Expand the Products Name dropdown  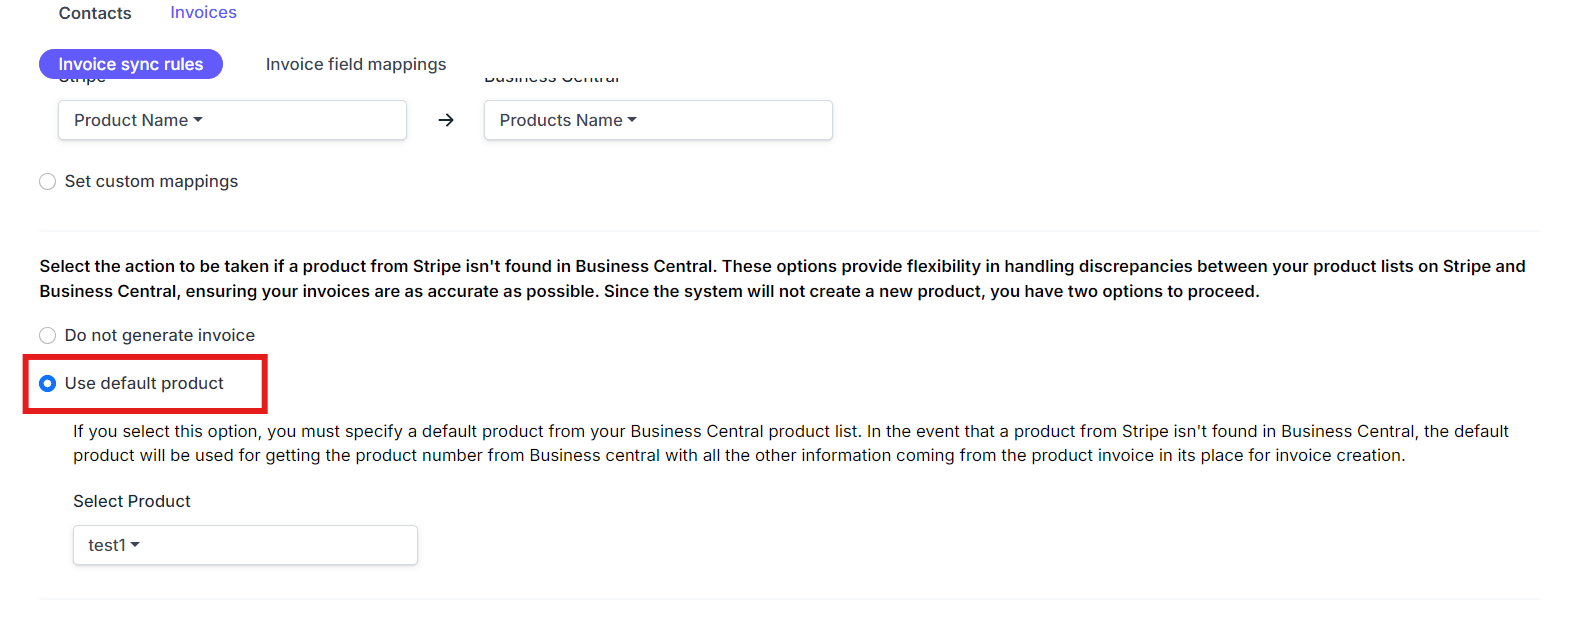click(658, 120)
